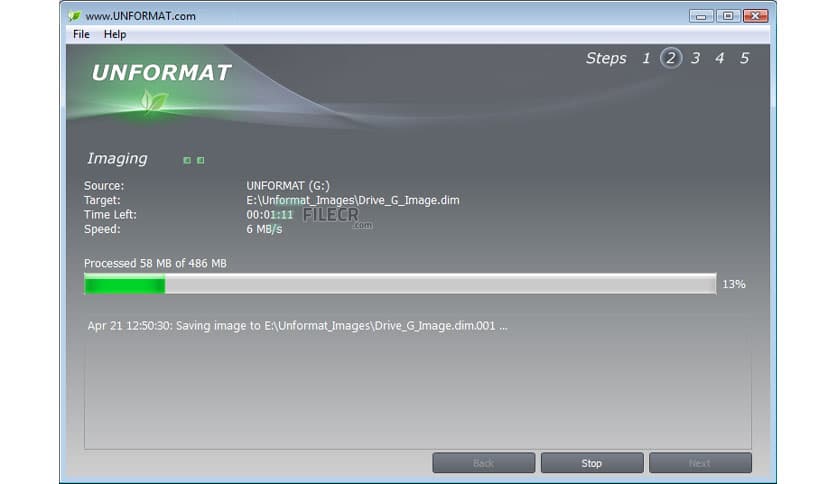Click the 'Imaging' heading
The height and width of the screenshot is (484, 836).
[117, 159]
